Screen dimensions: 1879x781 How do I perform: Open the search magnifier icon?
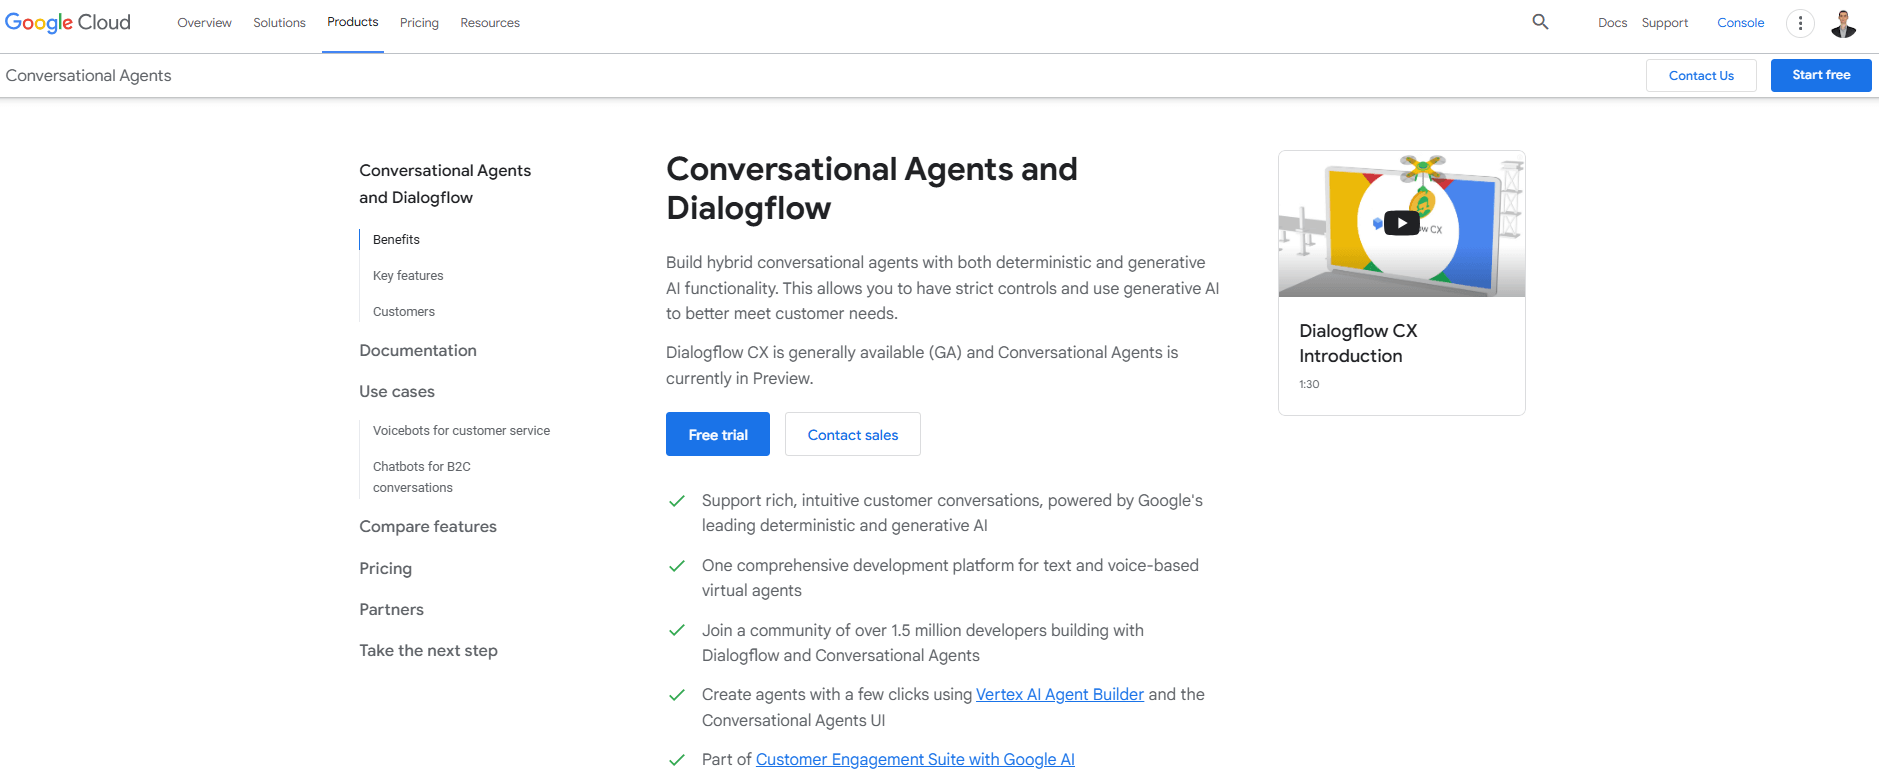[1540, 22]
